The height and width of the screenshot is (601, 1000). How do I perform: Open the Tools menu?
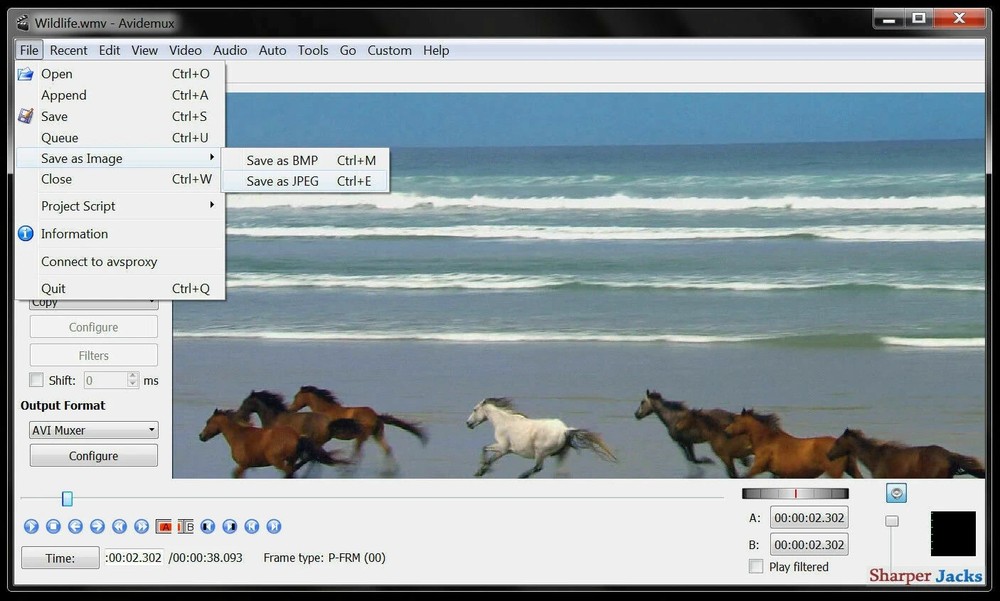coord(312,50)
